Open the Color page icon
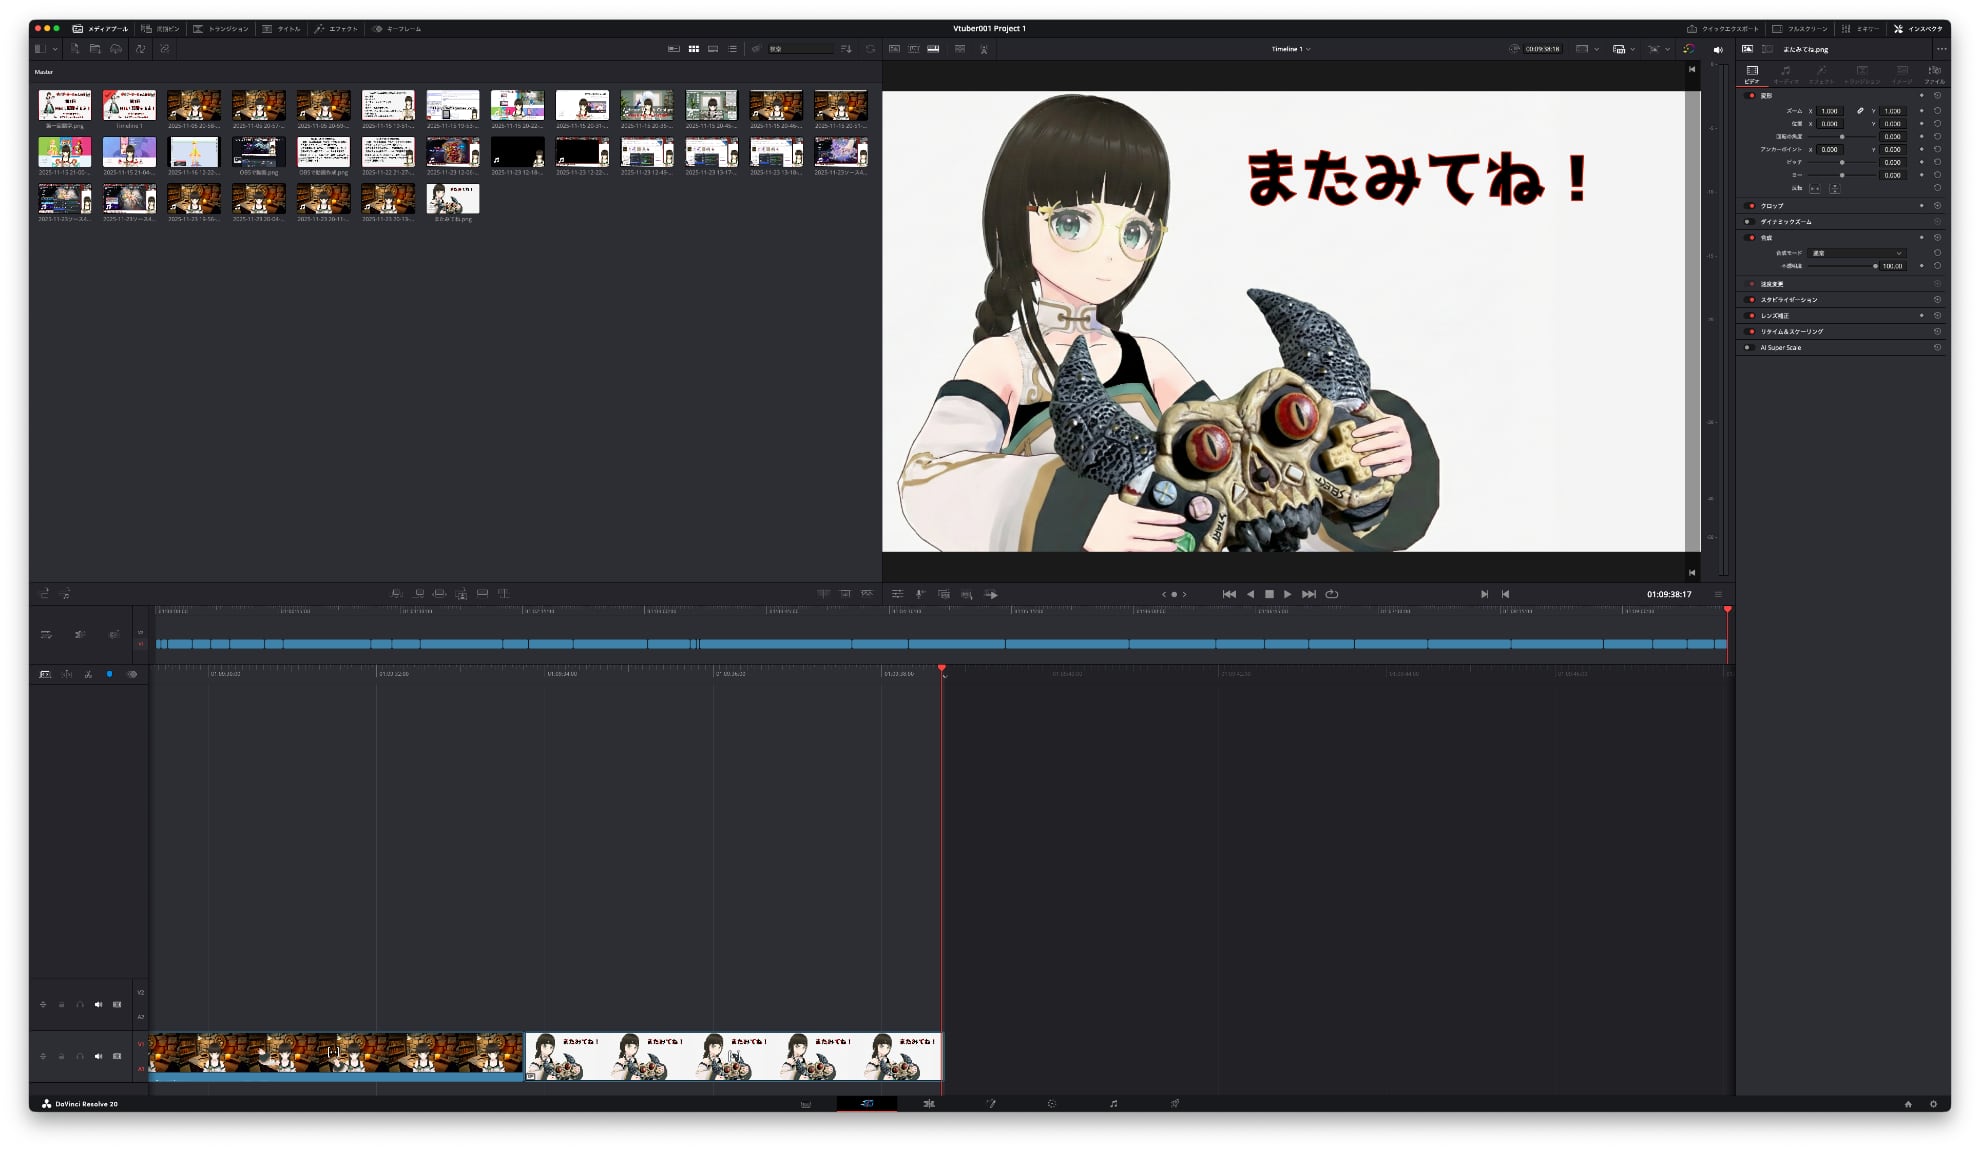 [x=1051, y=1103]
